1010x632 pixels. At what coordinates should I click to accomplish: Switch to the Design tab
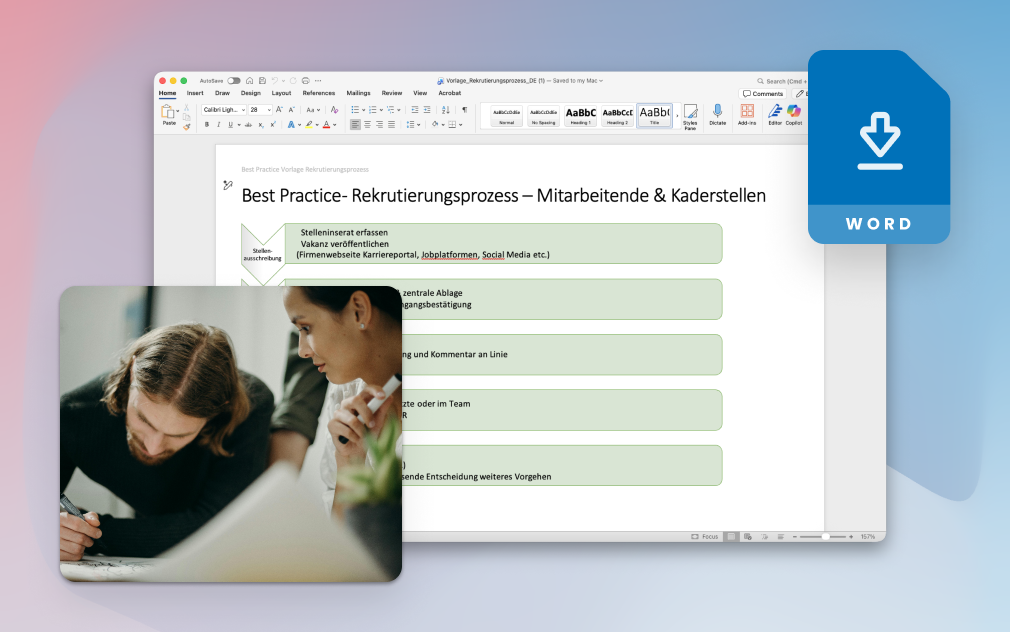[251, 93]
